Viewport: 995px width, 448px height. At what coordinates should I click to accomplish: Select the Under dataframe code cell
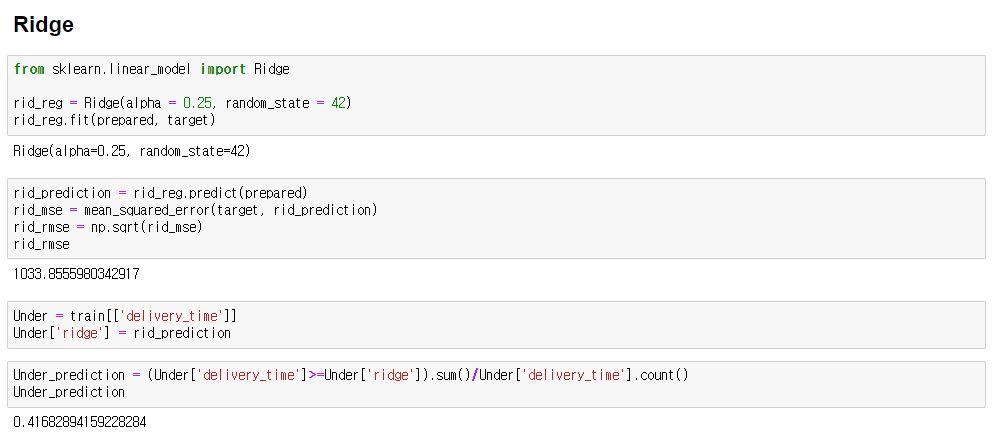pyautogui.click(x=496, y=325)
